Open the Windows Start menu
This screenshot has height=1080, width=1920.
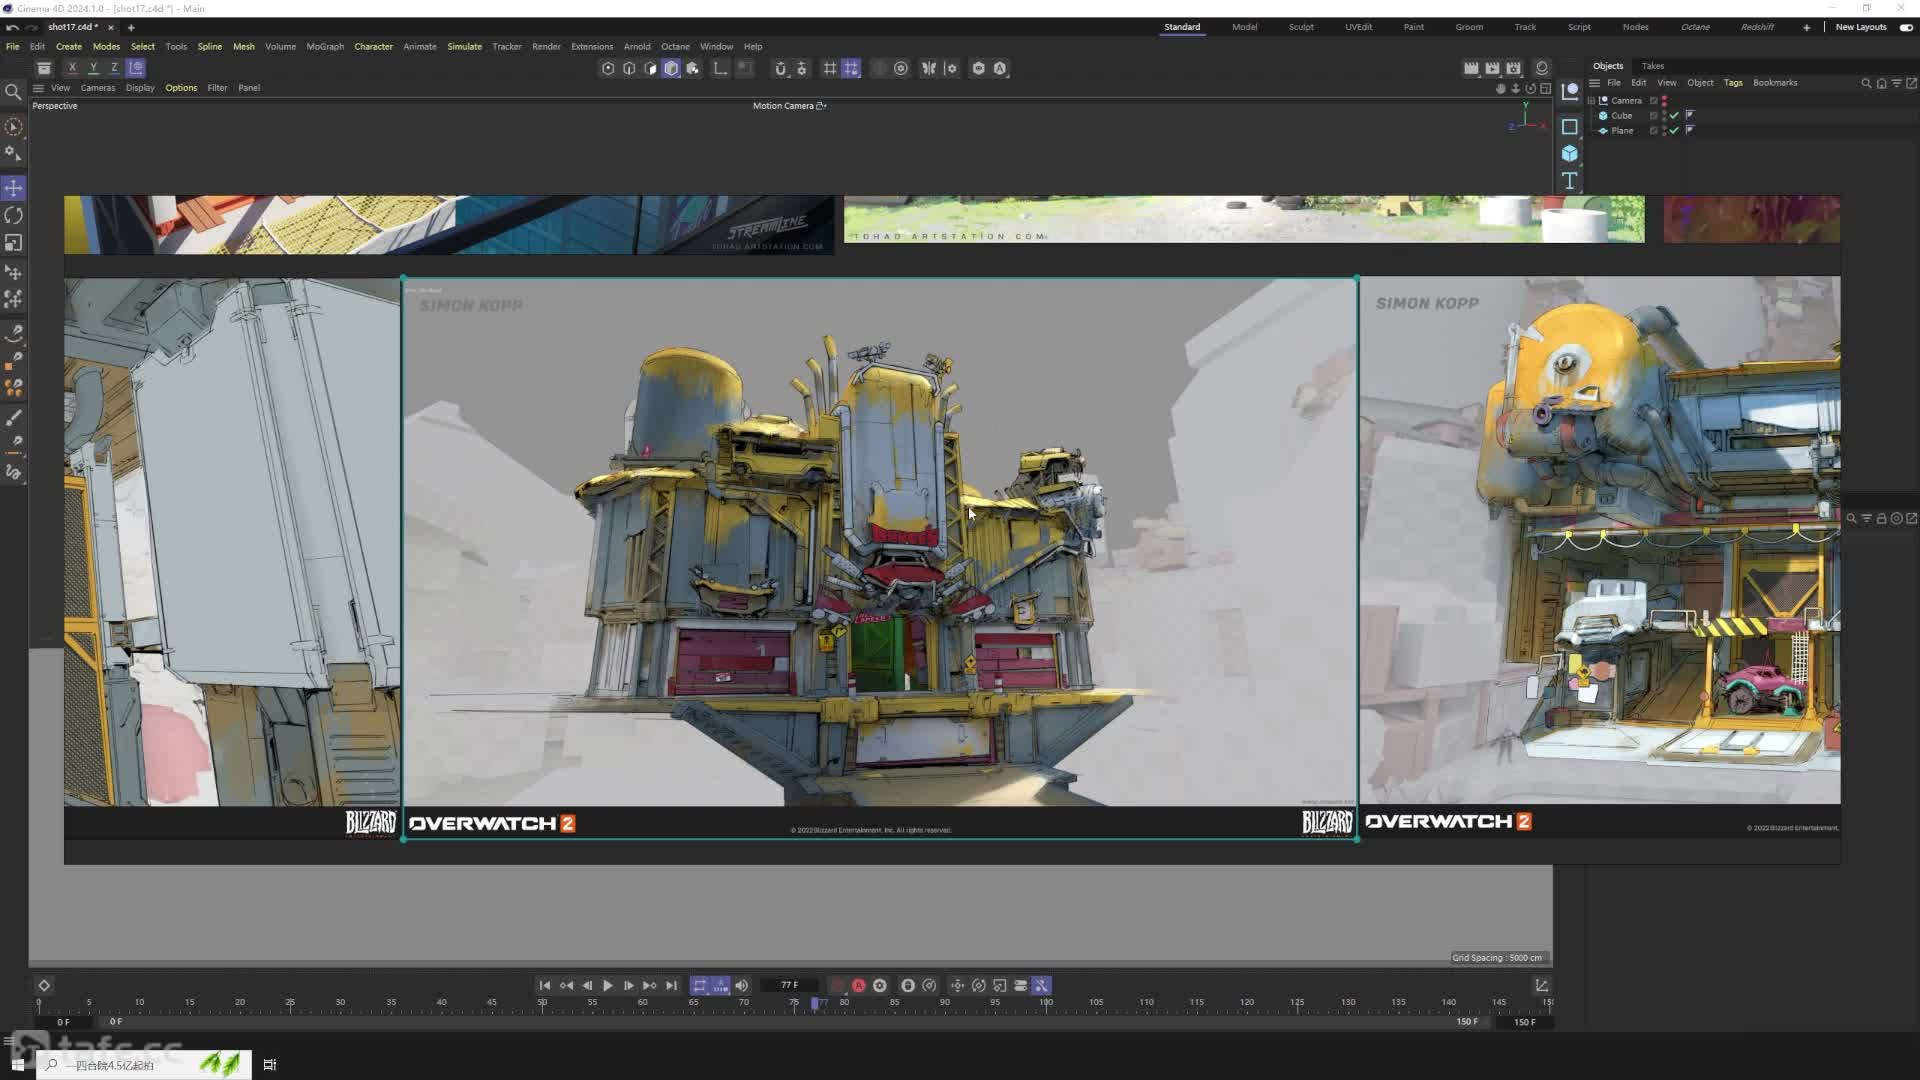(x=18, y=1065)
